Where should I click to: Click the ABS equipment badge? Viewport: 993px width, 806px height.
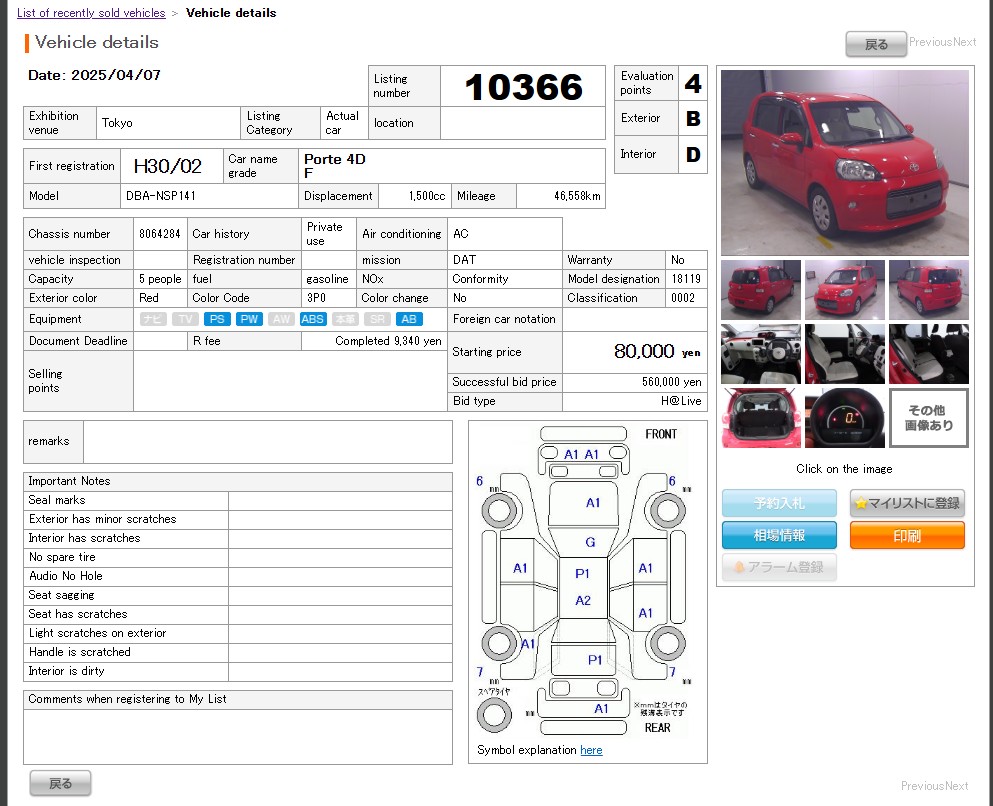point(313,319)
